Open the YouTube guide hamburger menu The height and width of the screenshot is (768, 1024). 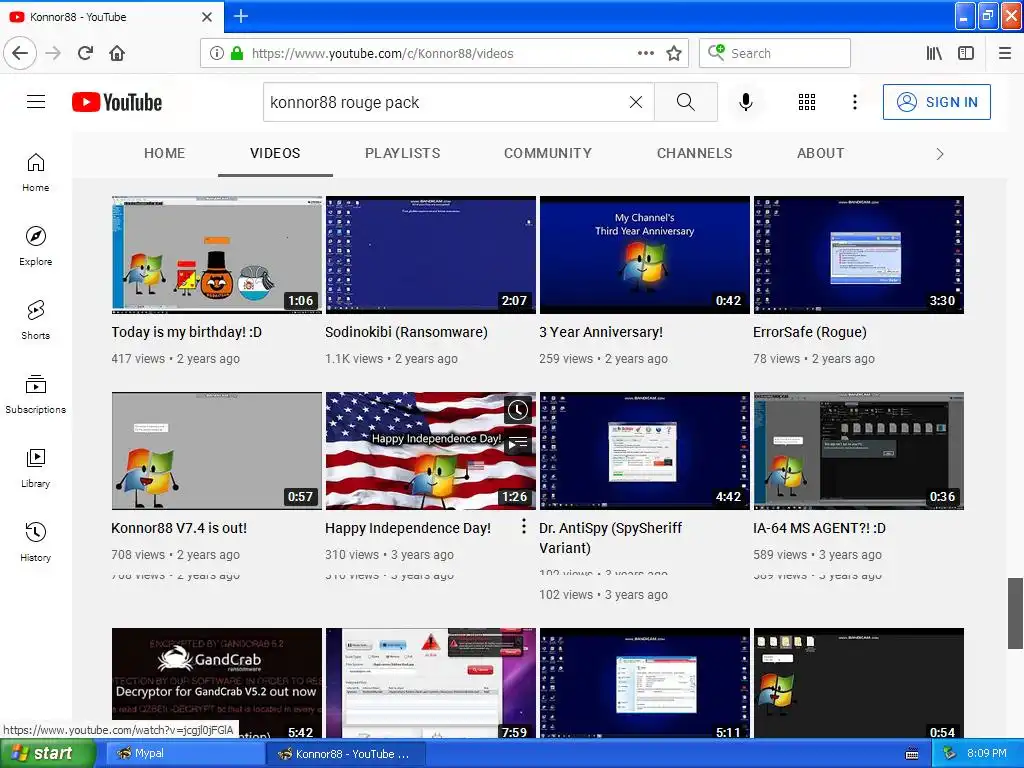pos(36,102)
